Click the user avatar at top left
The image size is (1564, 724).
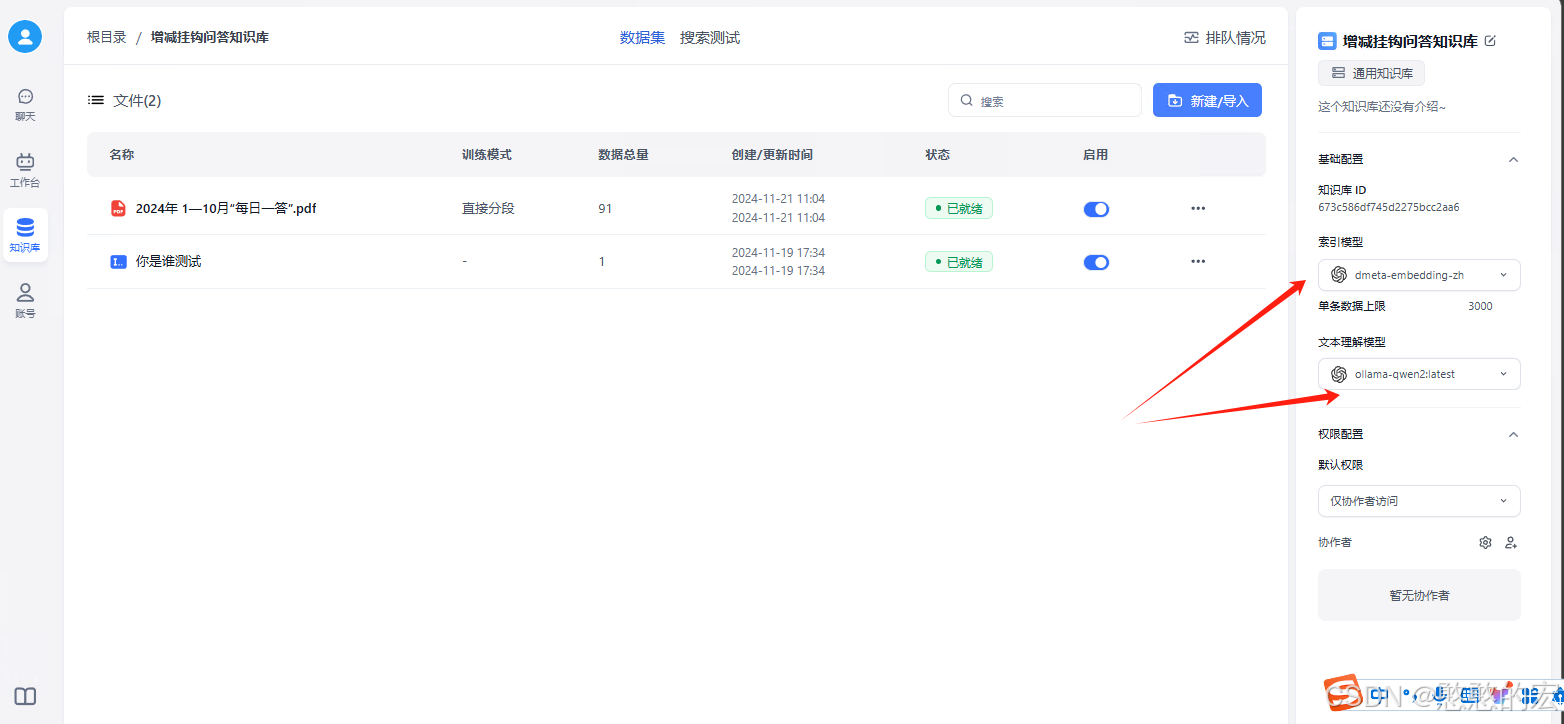pos(25,36)
